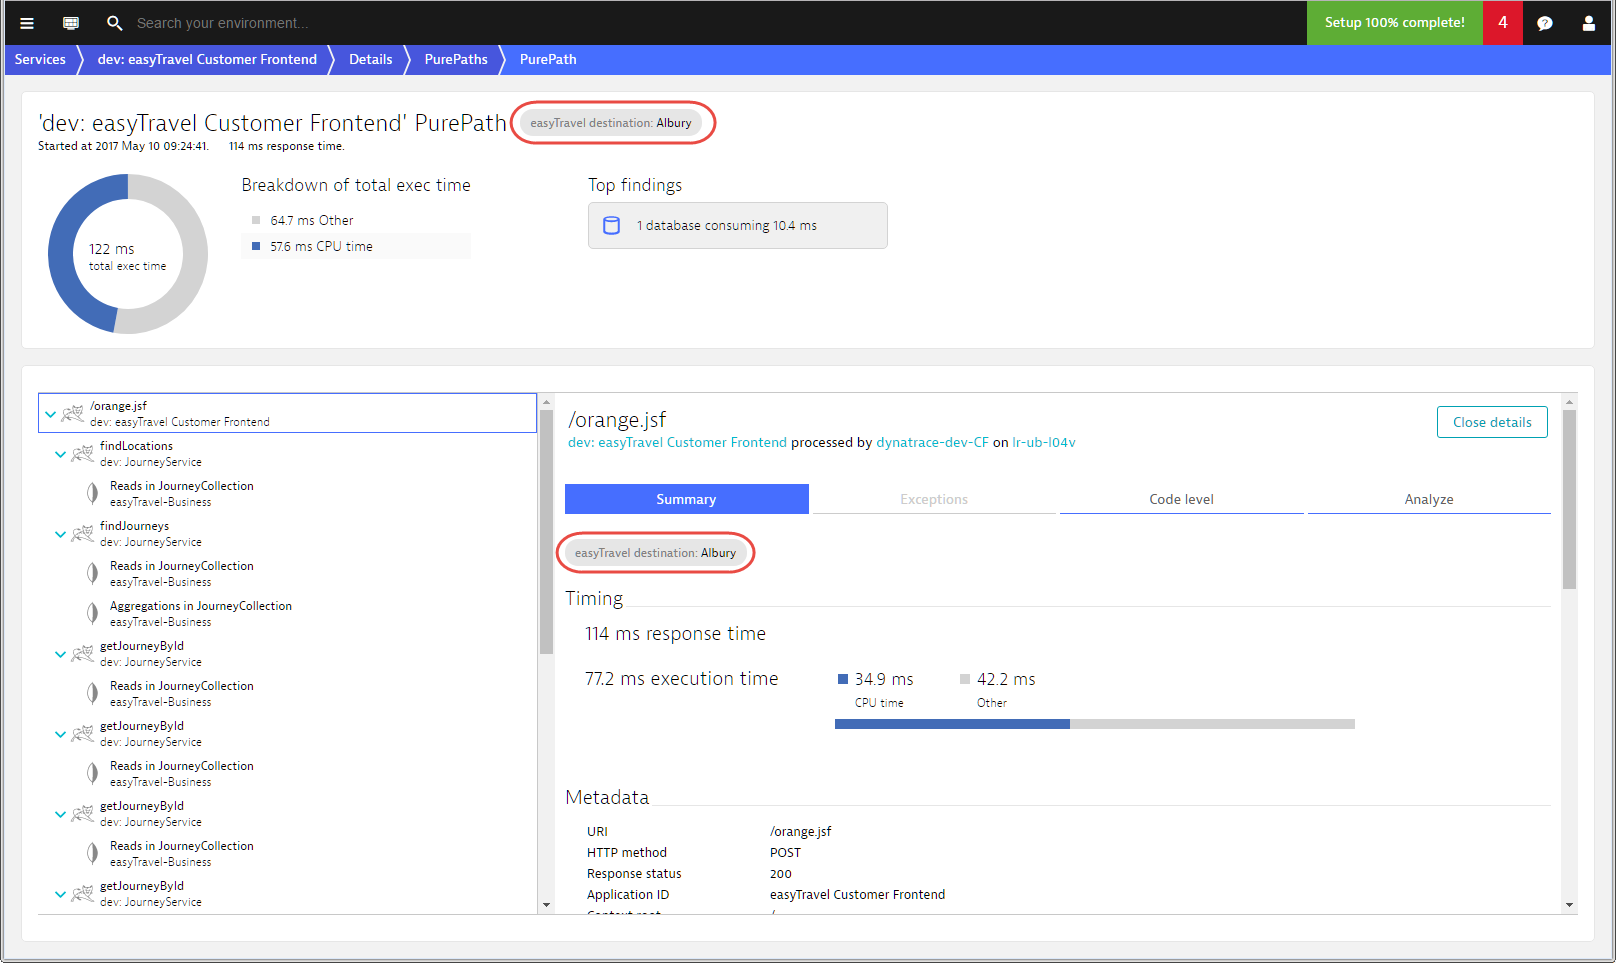Click the database finding icon

pyautogui.click(x=612, y=226)
